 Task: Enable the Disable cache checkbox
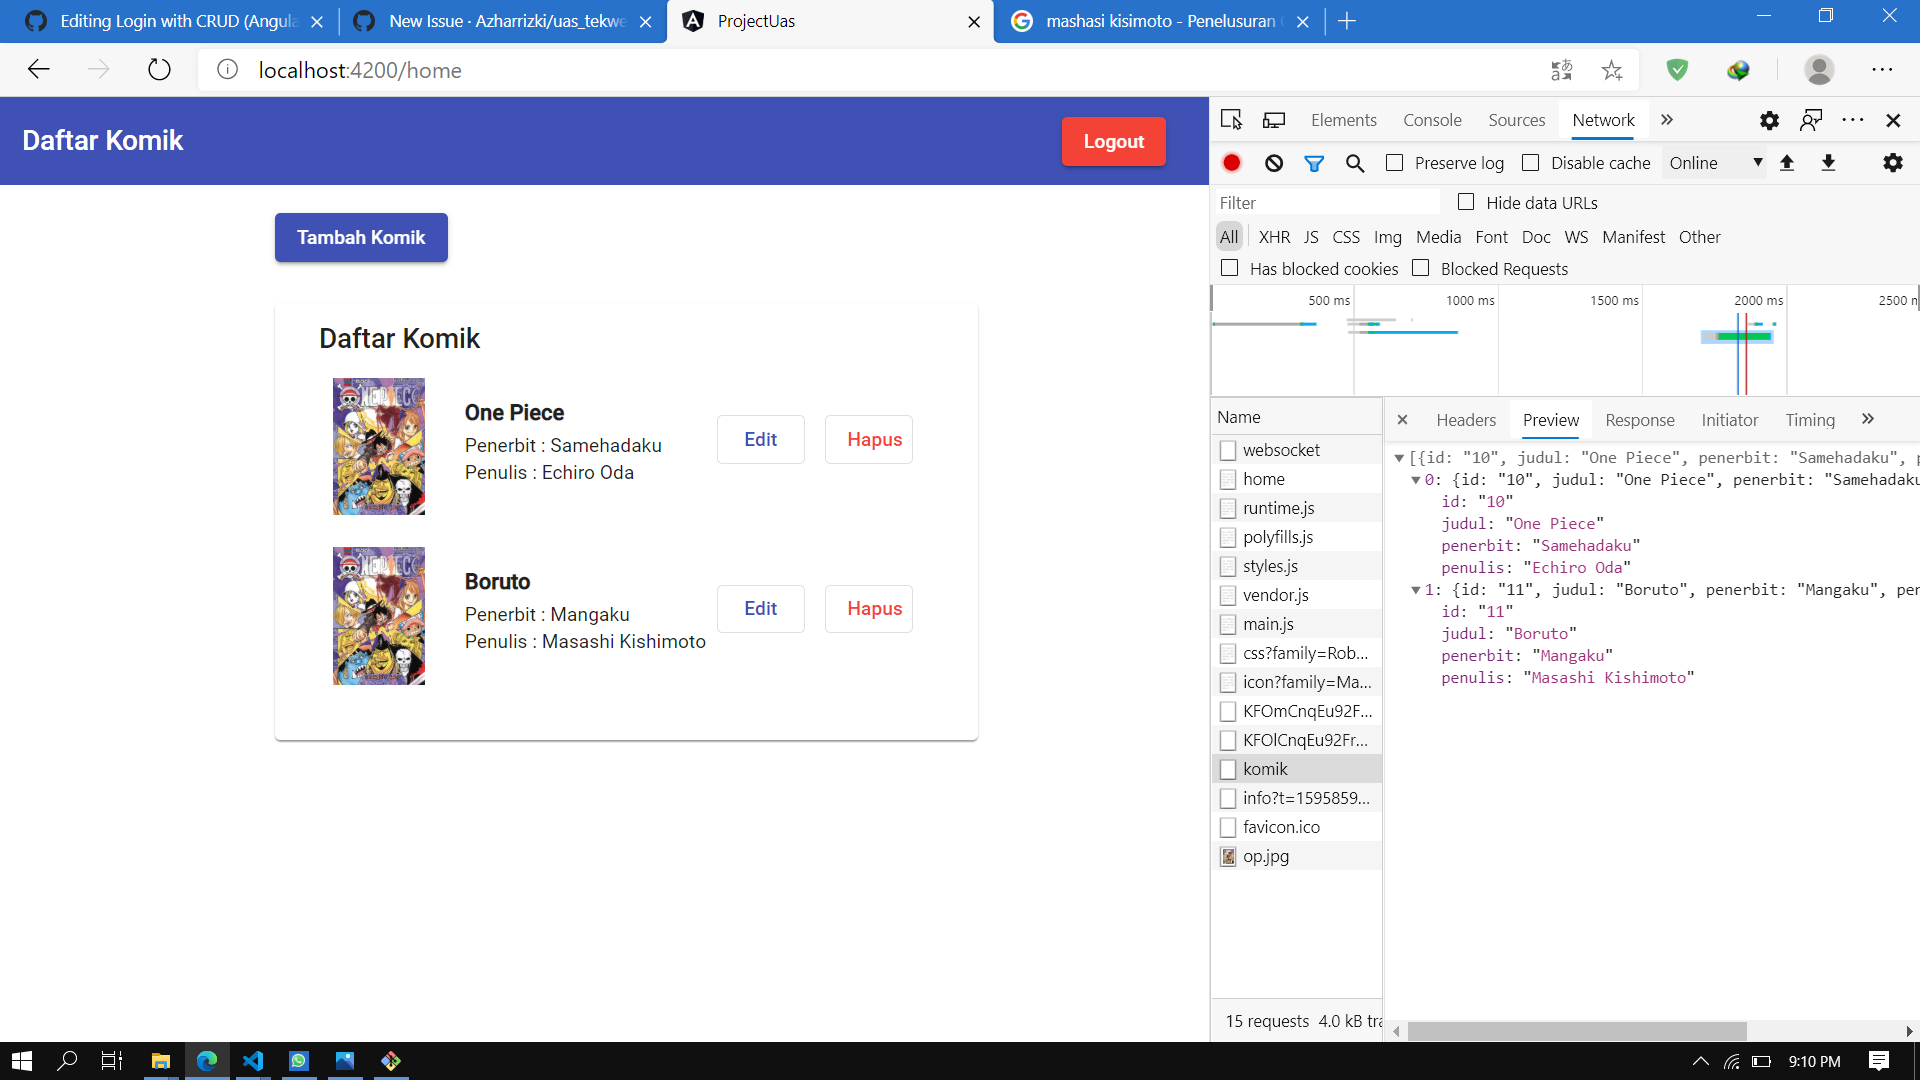(x=1530, y=163)
